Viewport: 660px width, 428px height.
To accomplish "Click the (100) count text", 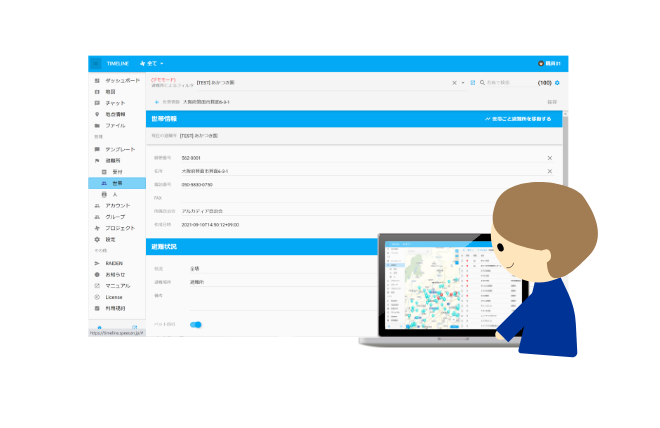I will 545,83.
